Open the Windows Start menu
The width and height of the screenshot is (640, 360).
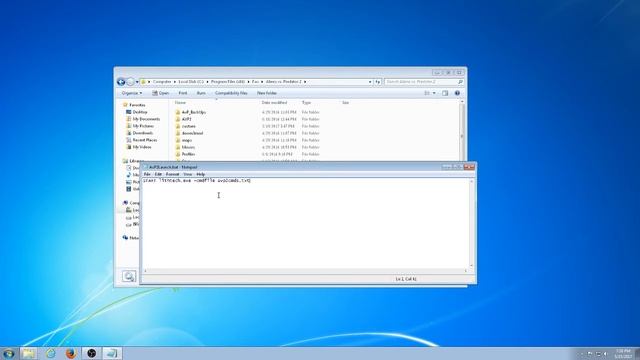click(9, 353)
